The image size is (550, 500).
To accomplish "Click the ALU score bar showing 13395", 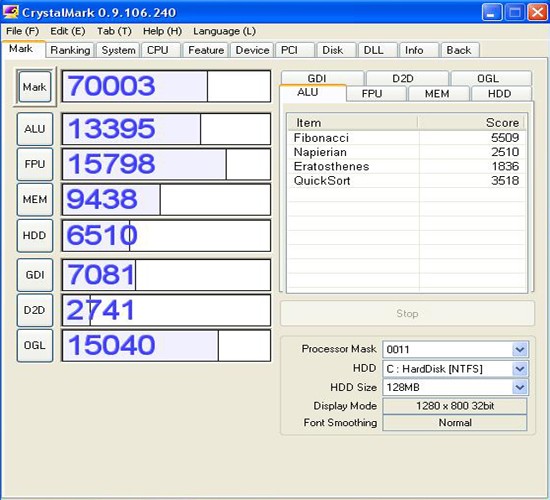I will coord(166,129).
